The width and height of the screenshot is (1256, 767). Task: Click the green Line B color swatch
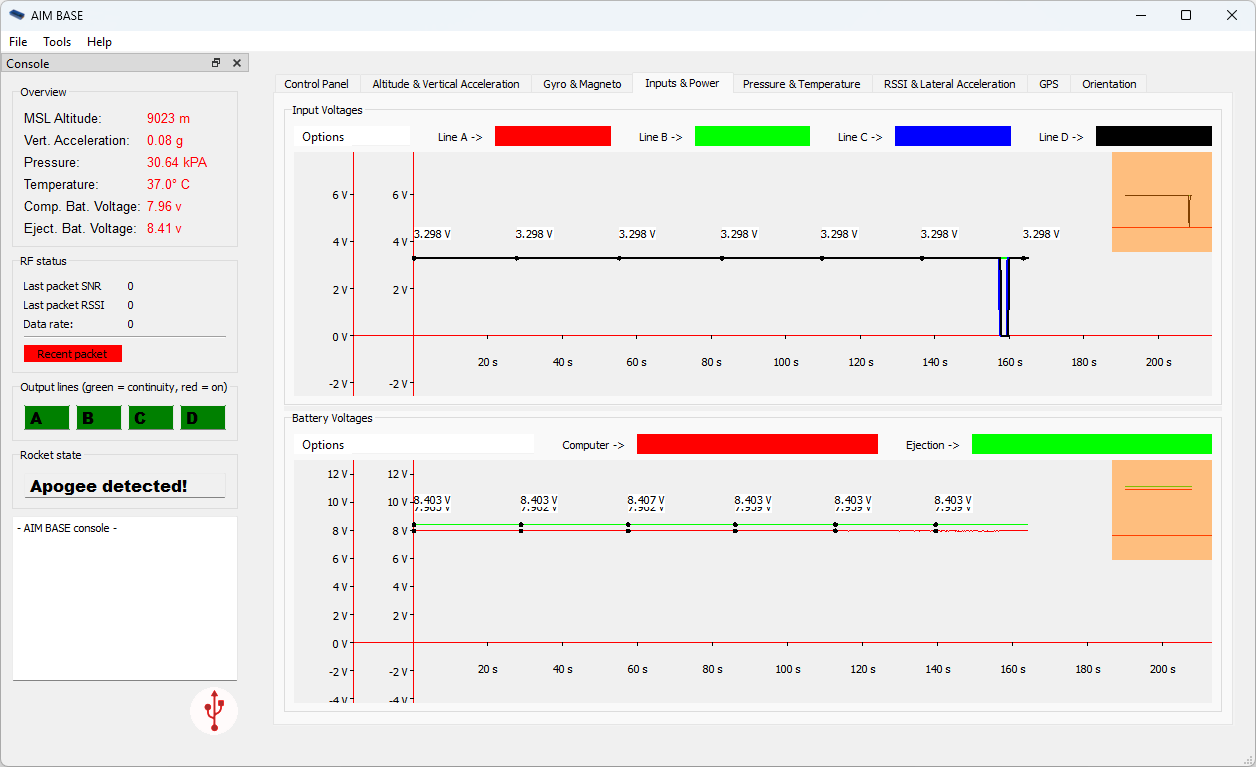click(753, 136)
